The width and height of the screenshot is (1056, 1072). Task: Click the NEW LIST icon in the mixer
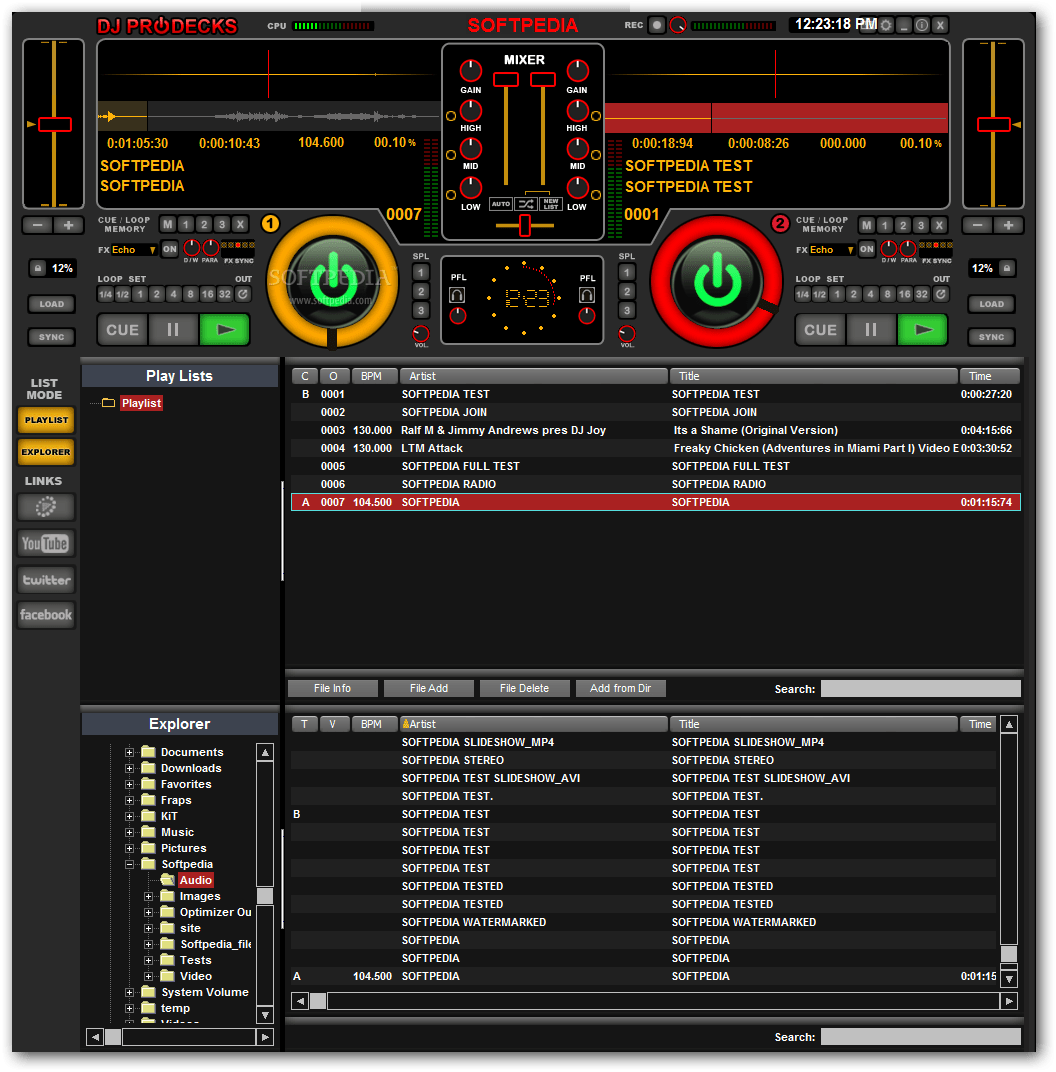coord(551,204)
